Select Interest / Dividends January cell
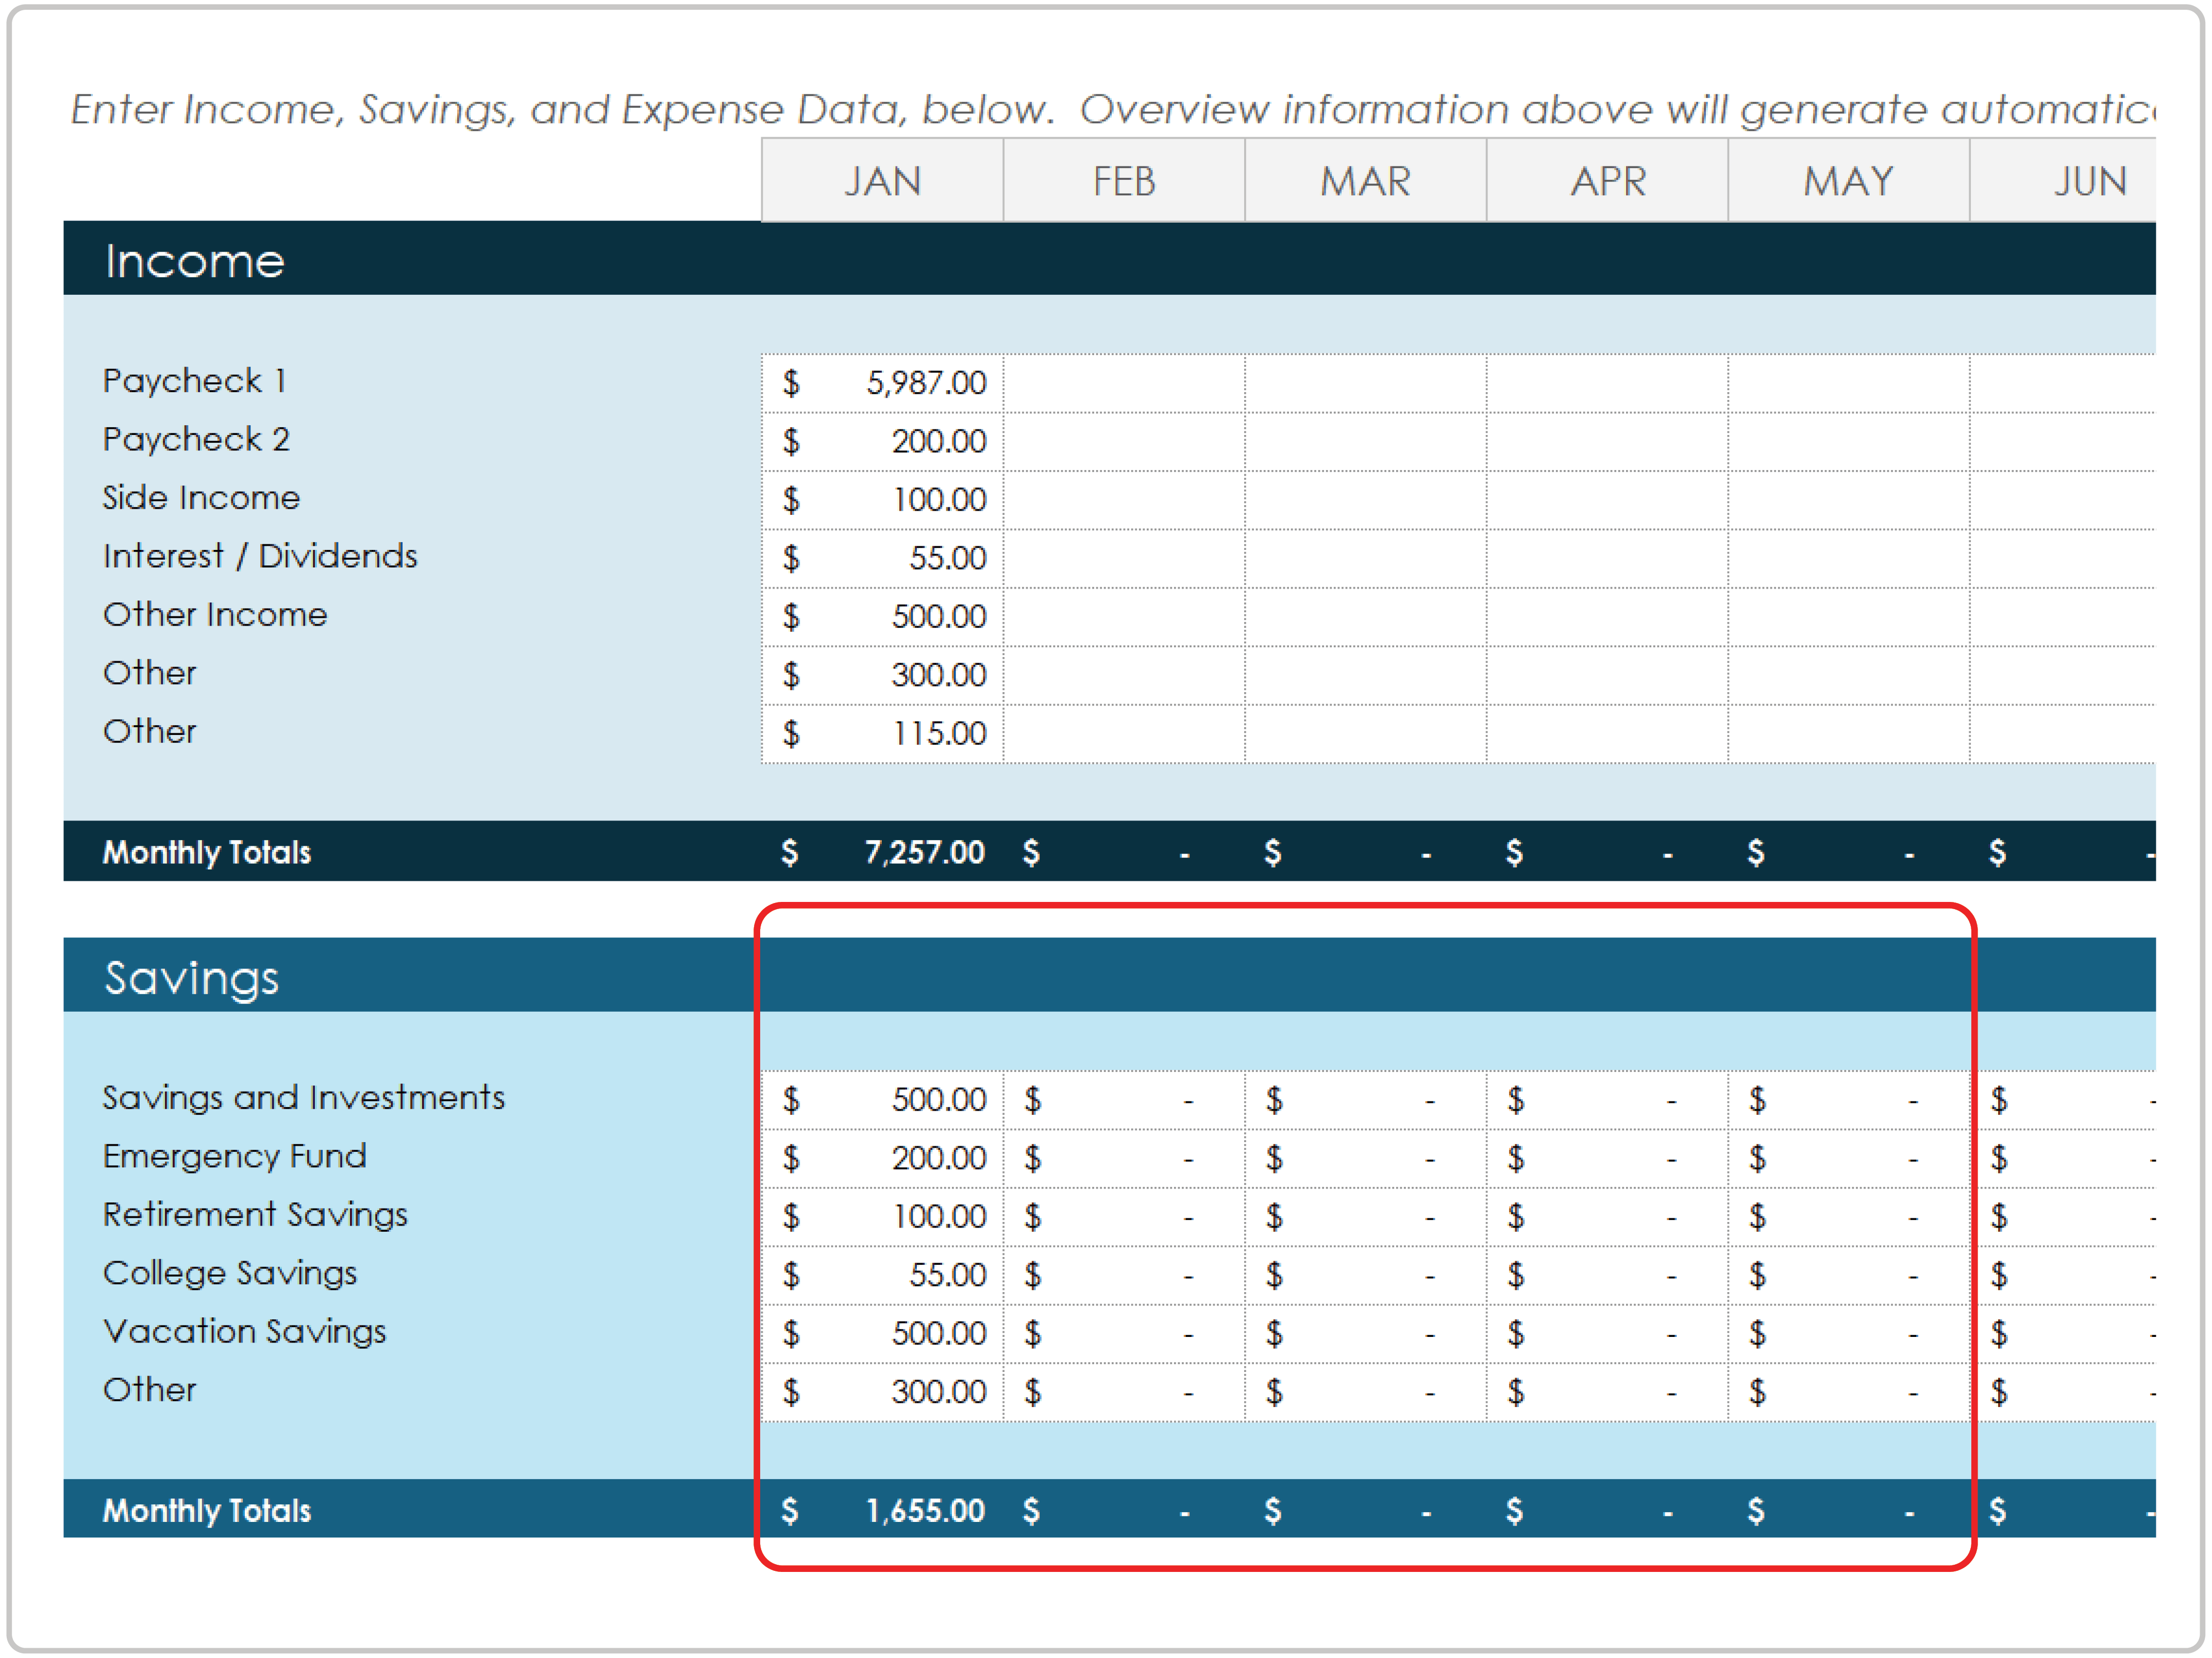Screen dimensions: 2212x1658 (882, 558)
